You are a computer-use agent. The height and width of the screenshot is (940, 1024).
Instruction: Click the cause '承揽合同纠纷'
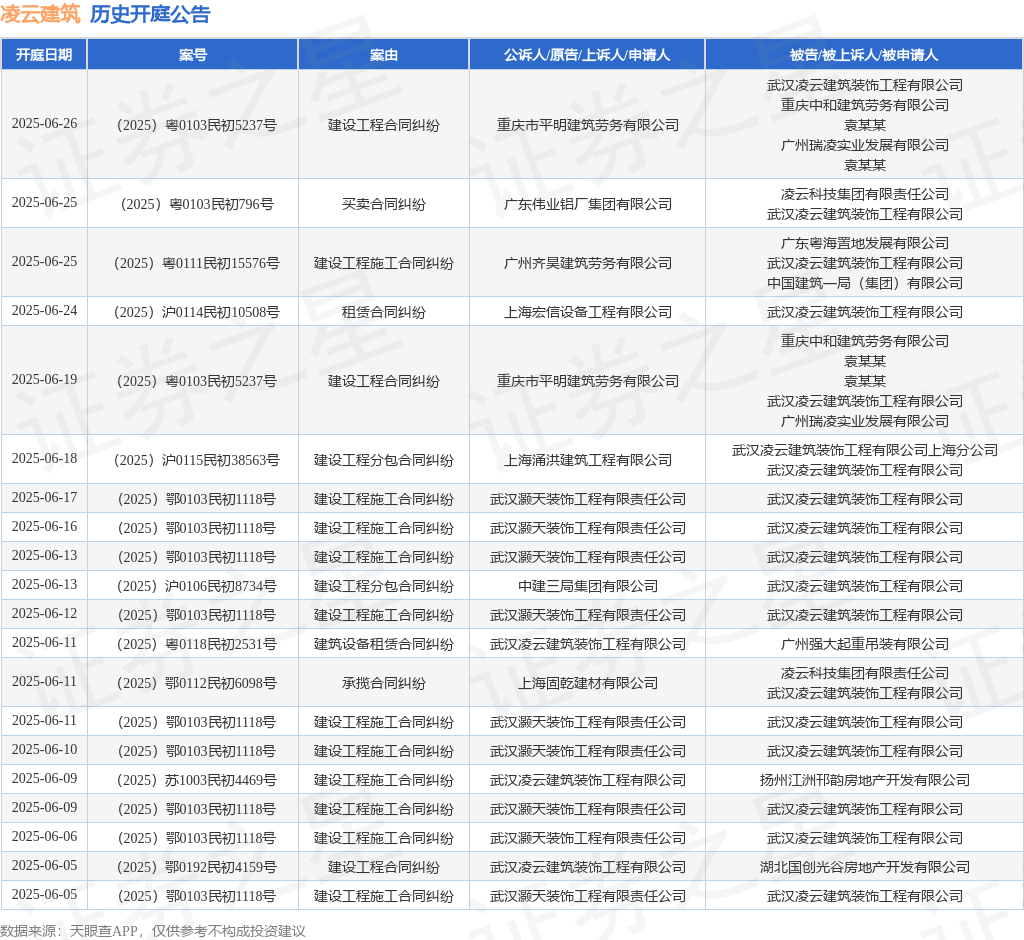383,683
